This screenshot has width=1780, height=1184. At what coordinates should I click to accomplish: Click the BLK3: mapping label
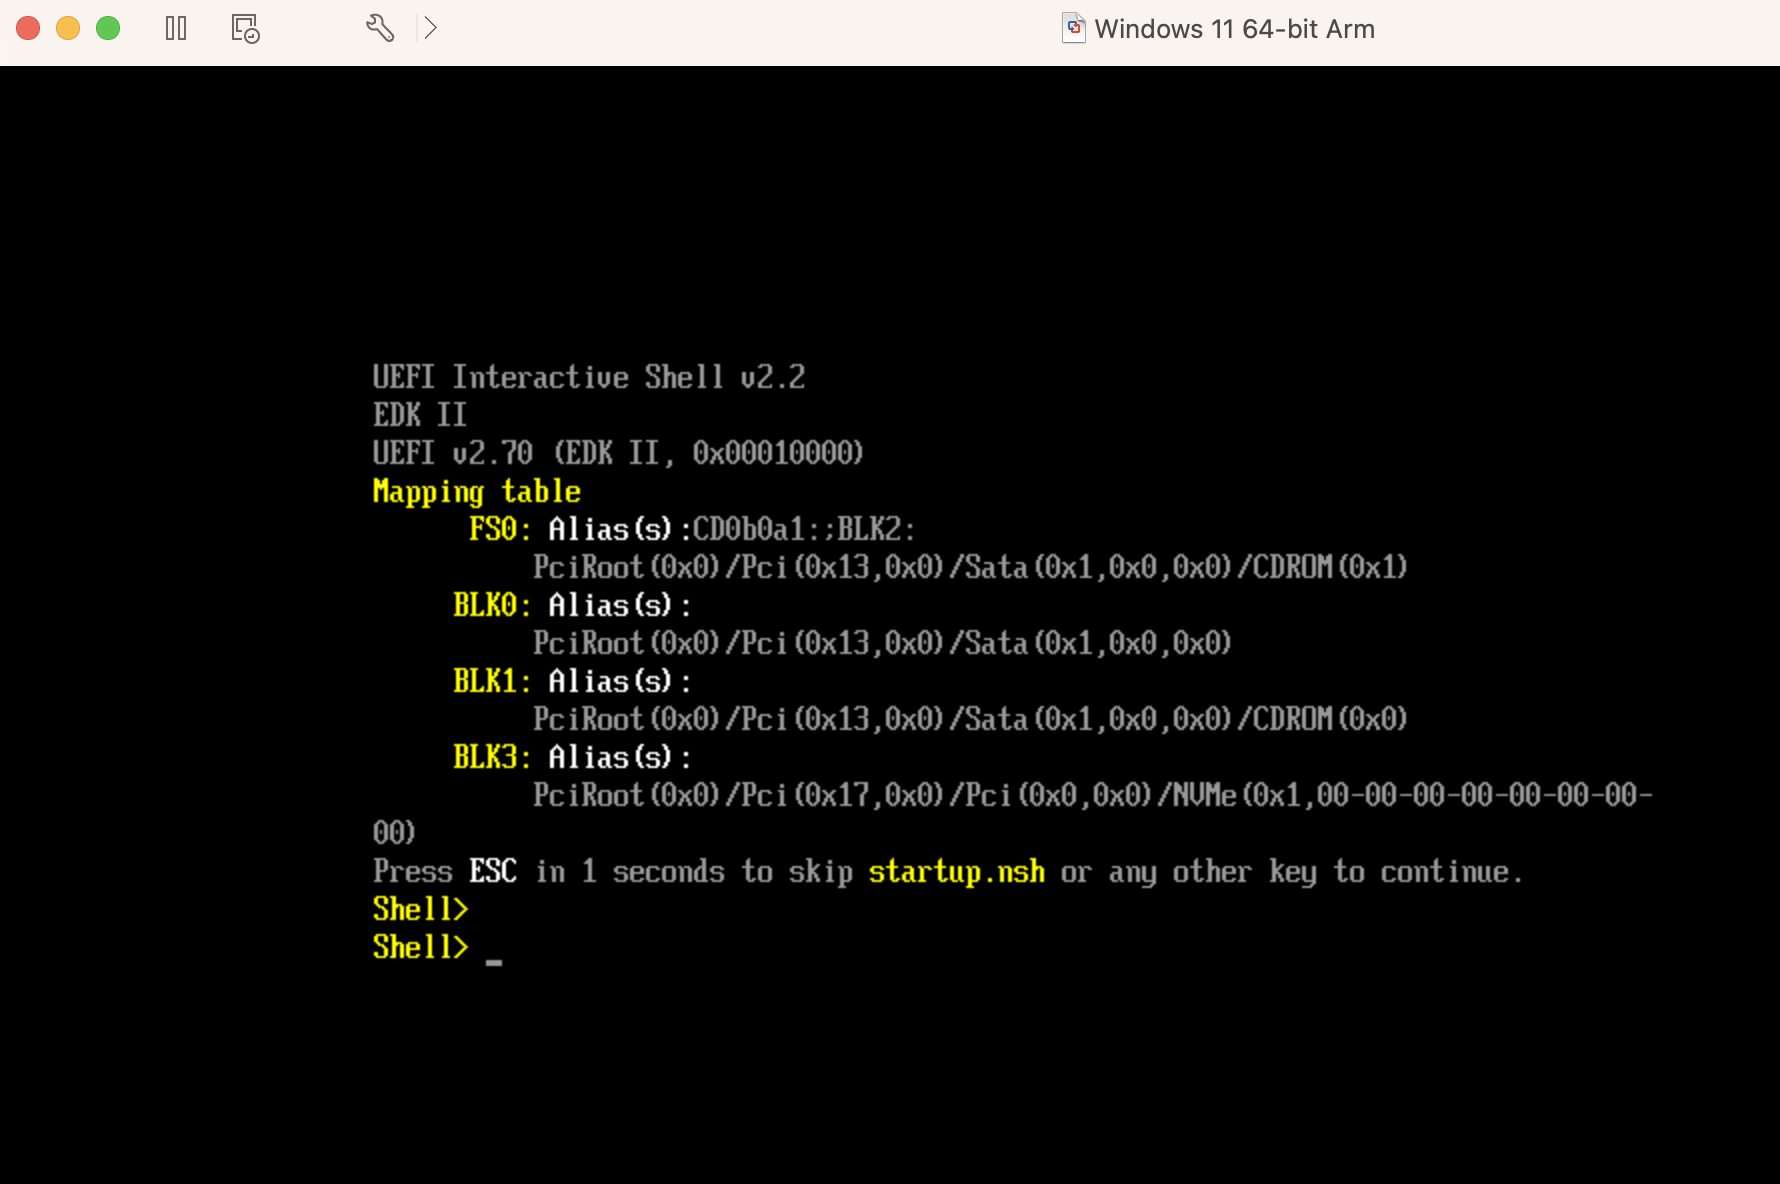click(x=492, y=757)
